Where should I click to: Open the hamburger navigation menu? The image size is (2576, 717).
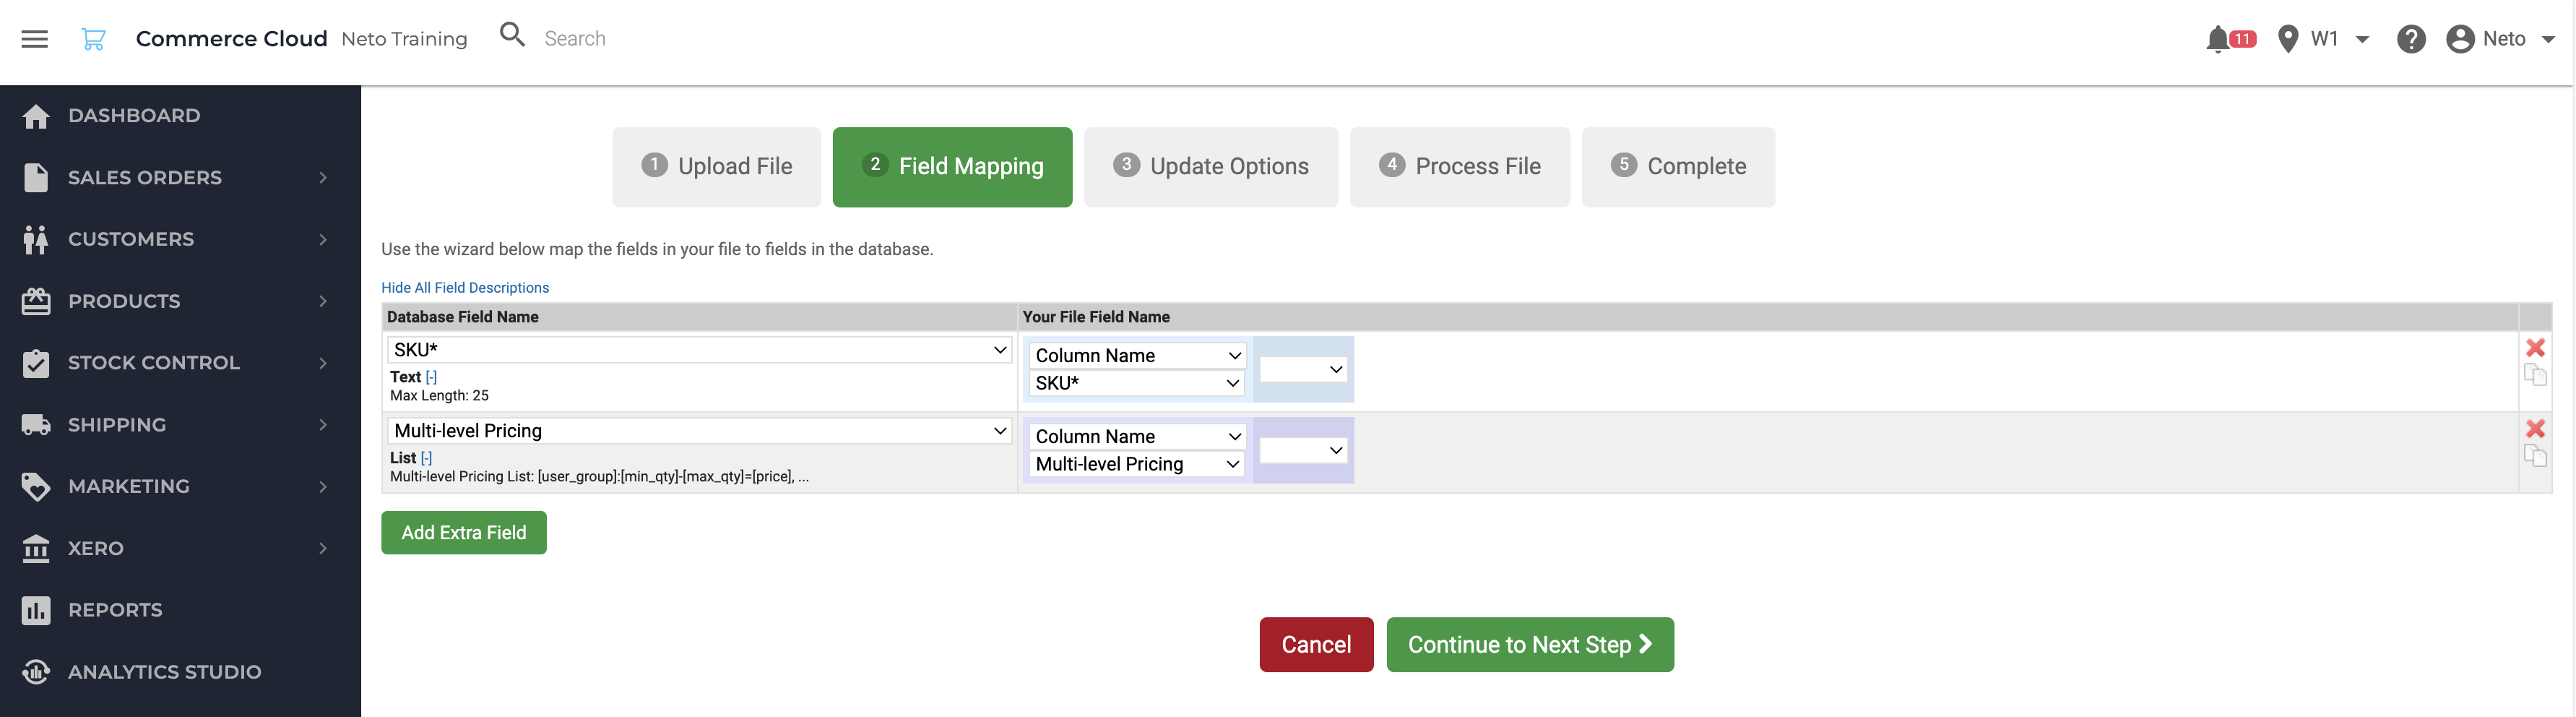(x=35, y=39)
